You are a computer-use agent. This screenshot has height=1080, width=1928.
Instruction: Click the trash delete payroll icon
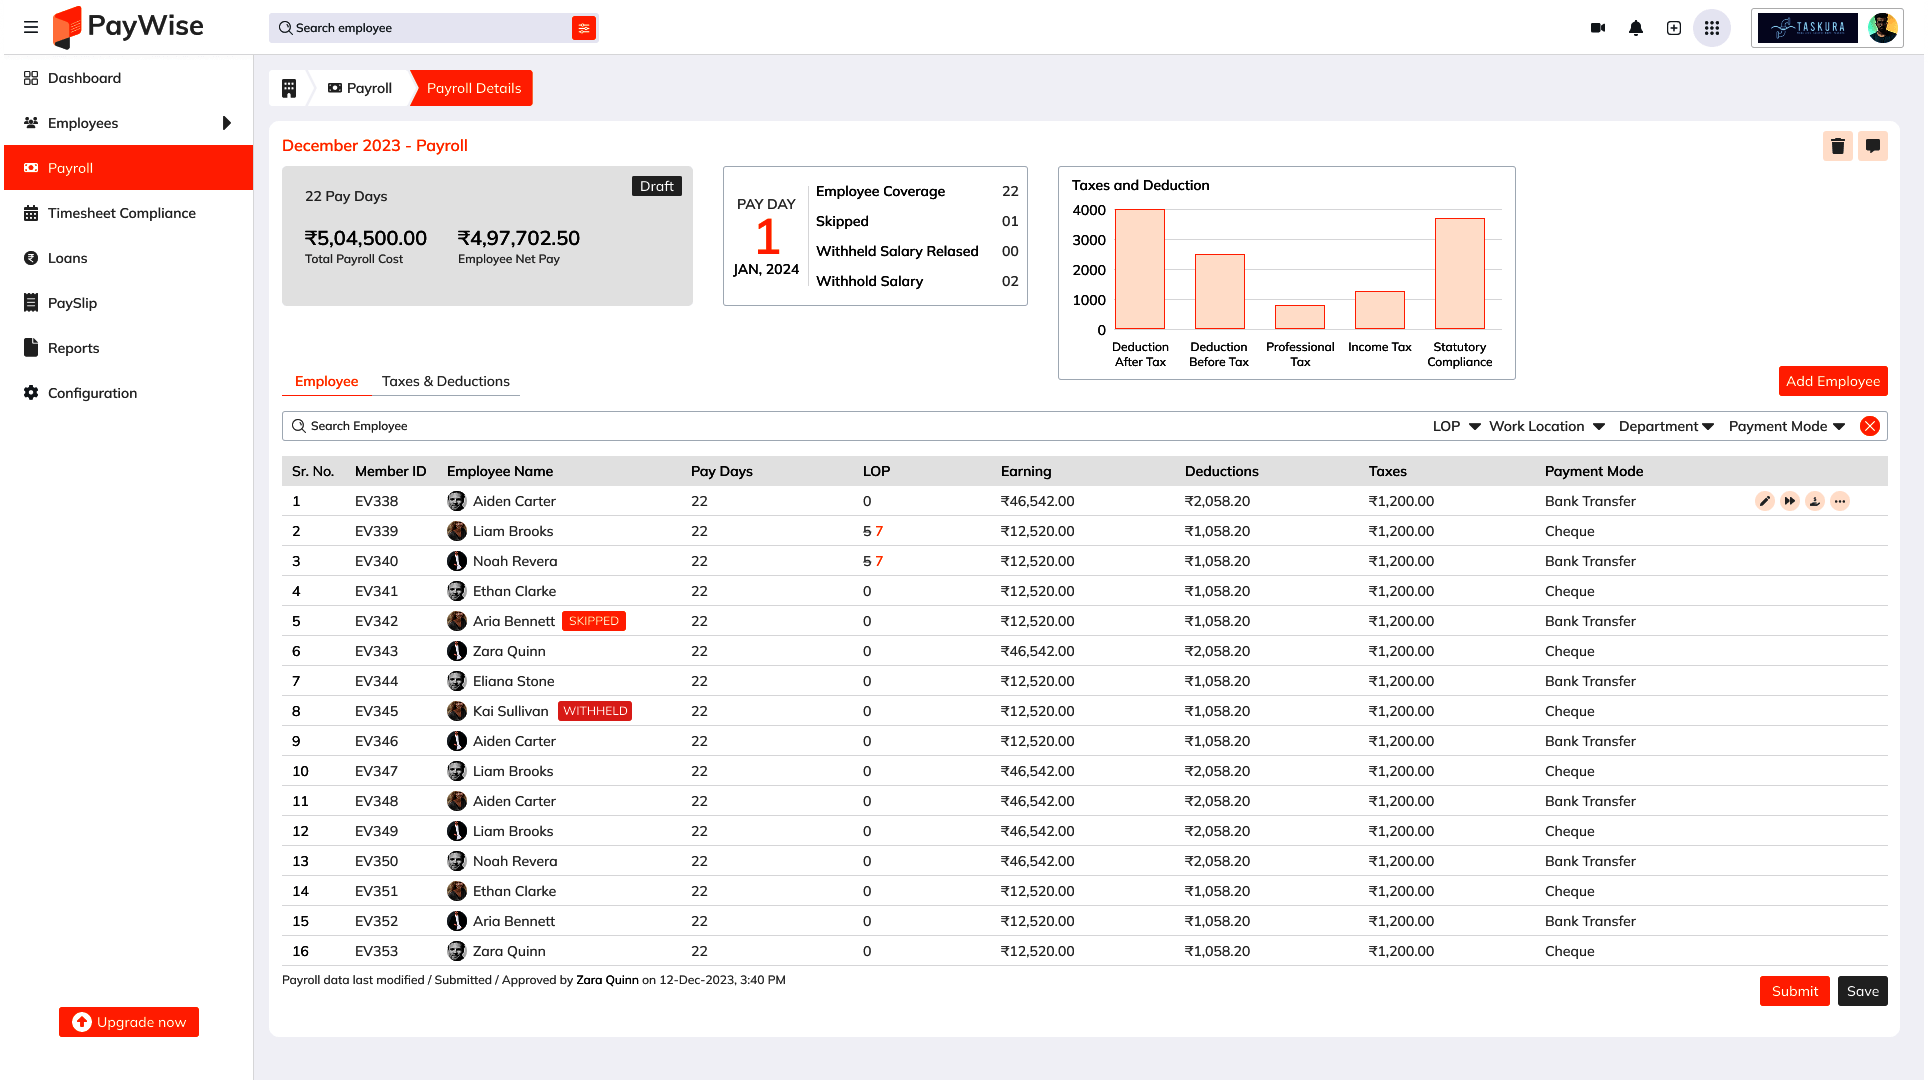pos(1837,146)
